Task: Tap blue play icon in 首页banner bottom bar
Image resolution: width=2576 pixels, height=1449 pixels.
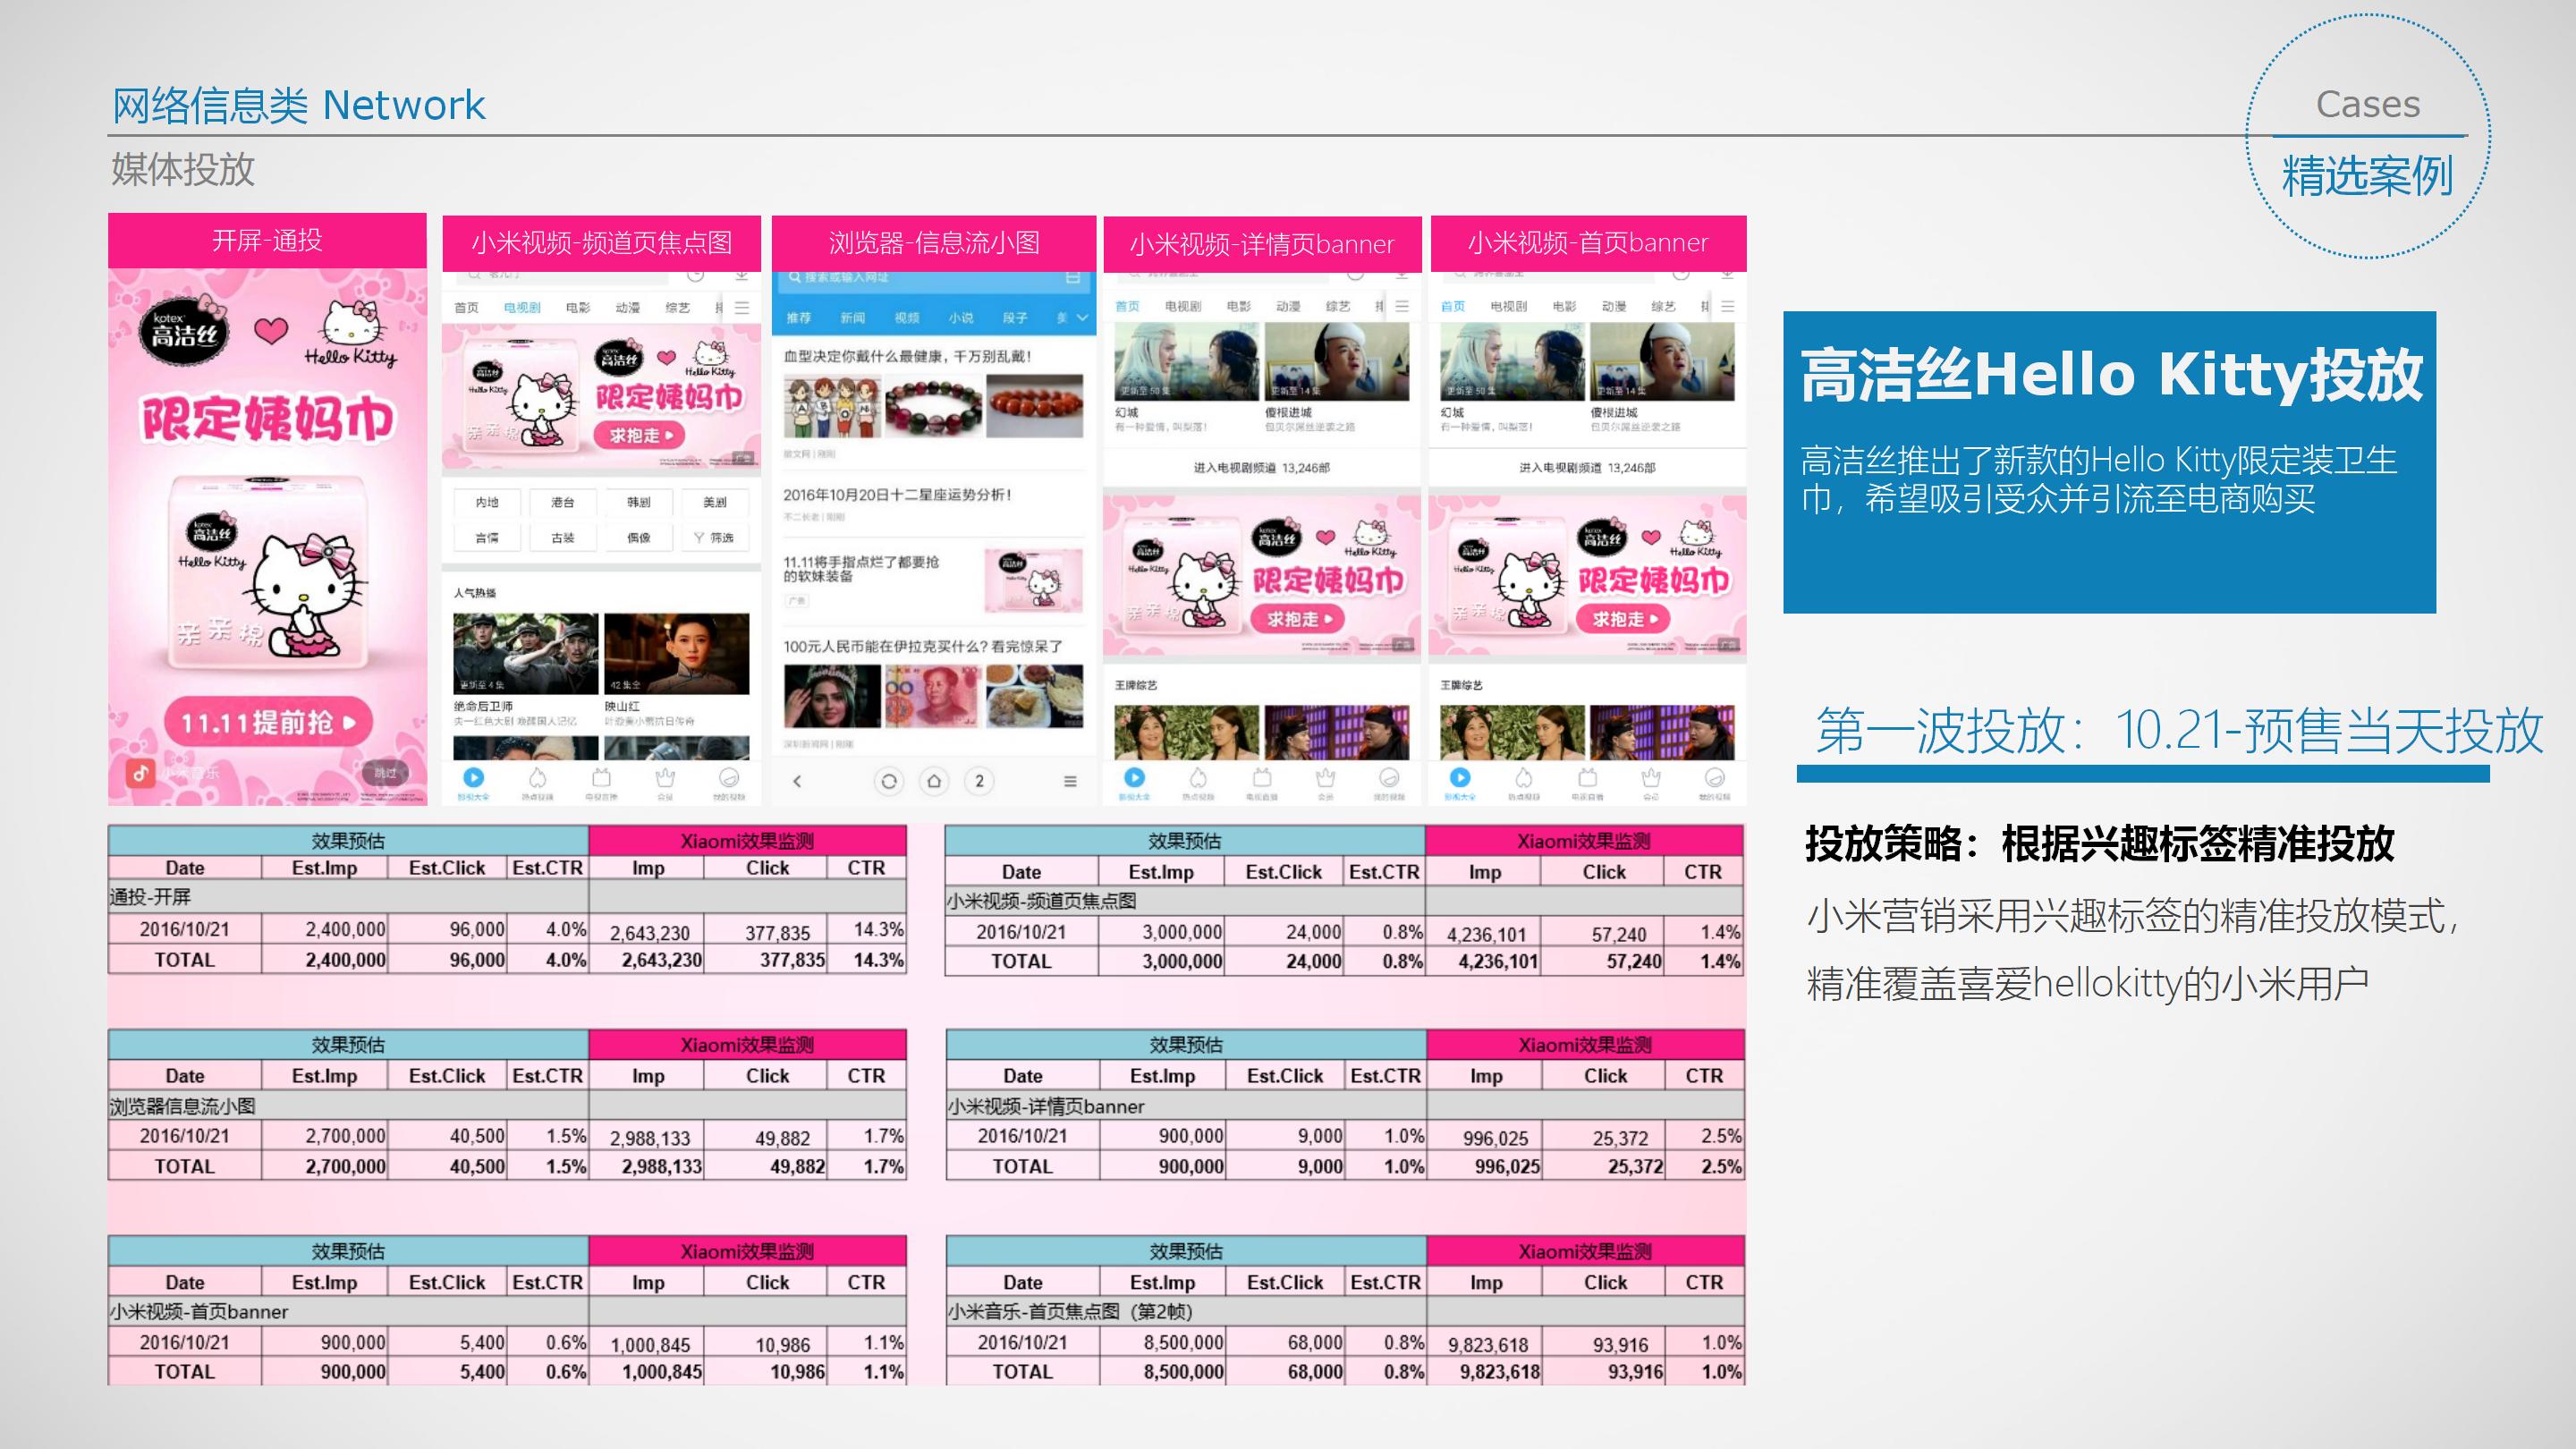Action: 1460,777
